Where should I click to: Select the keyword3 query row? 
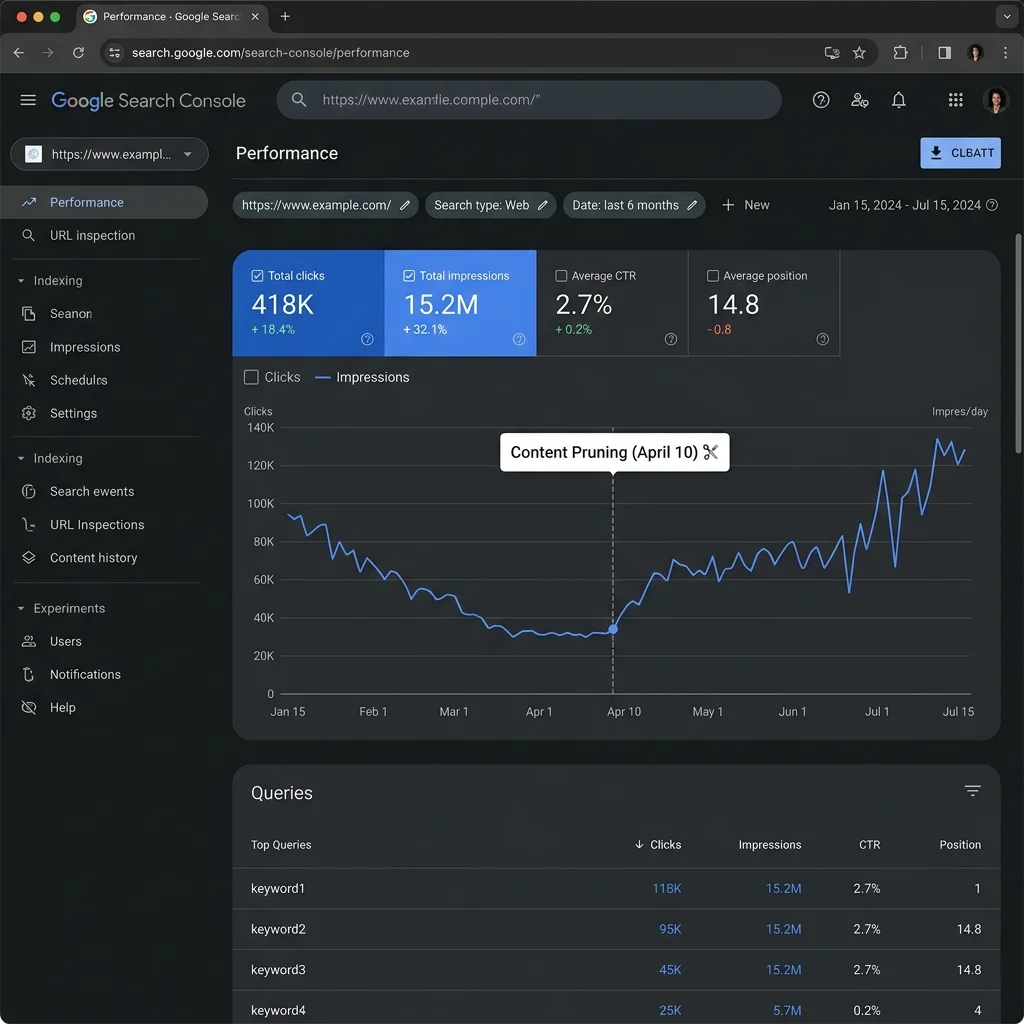pyautogui.click(x=616, y=970)
